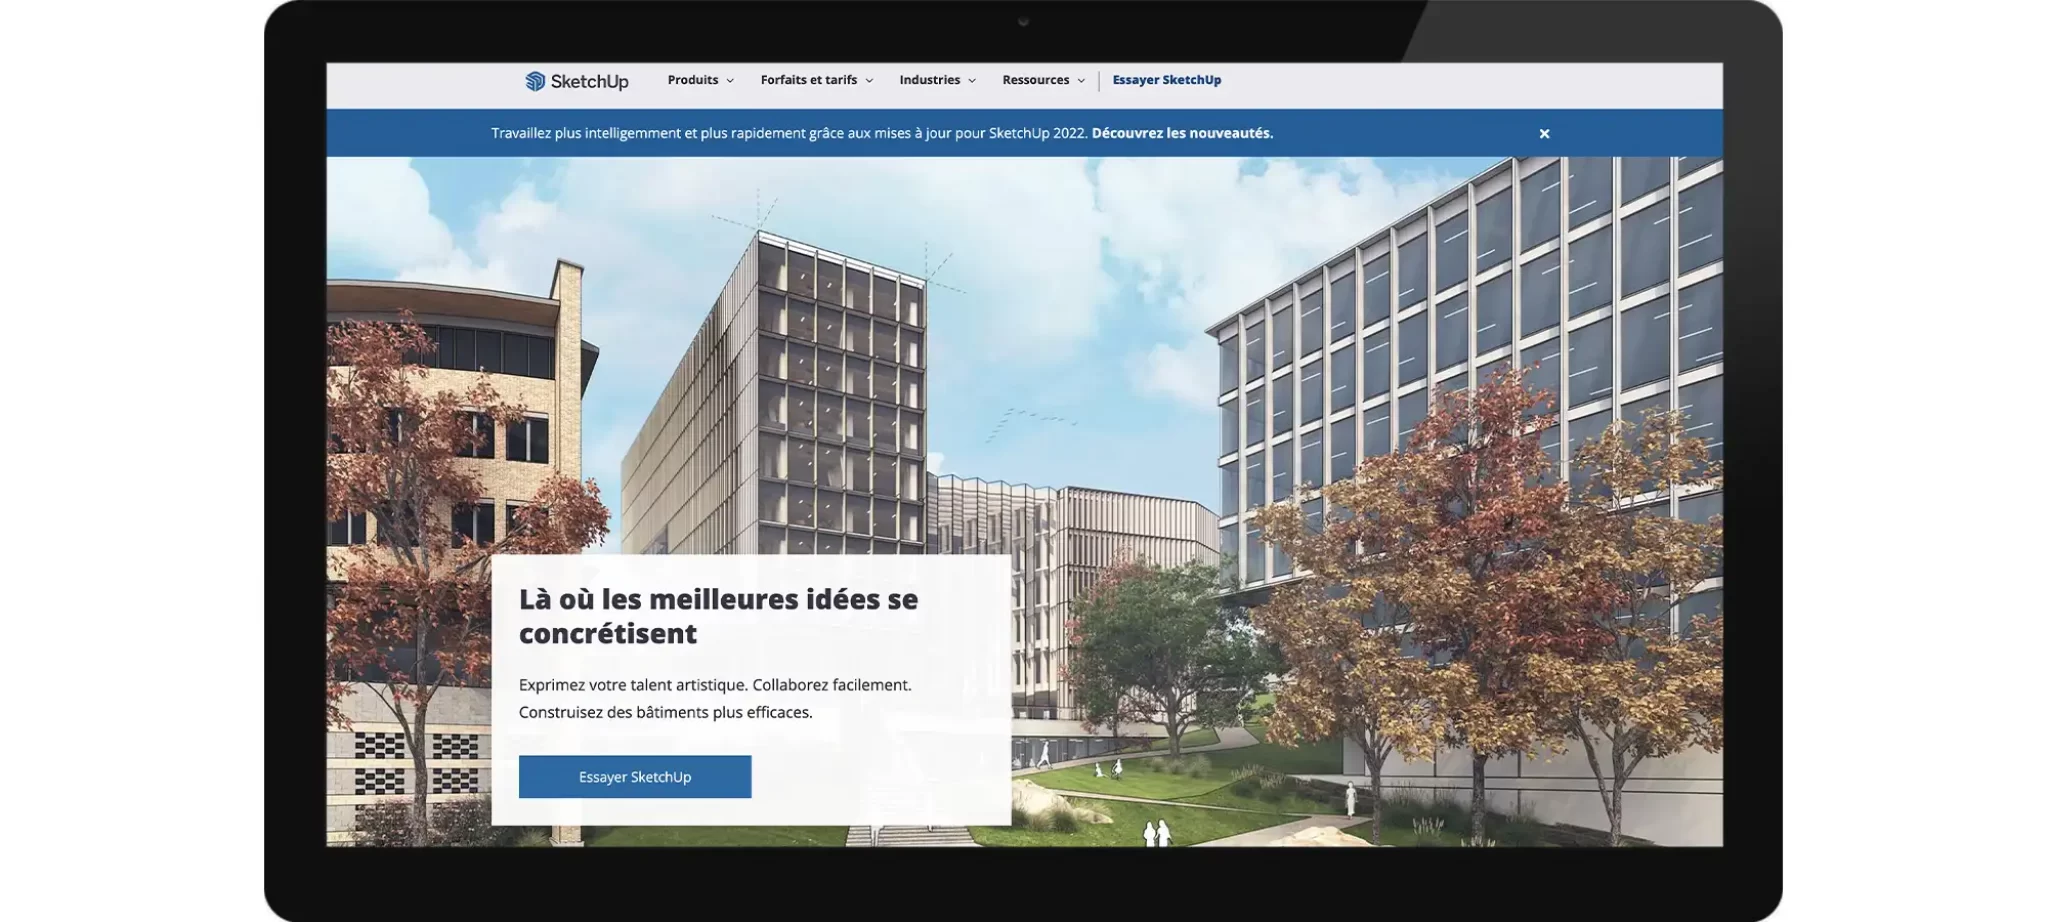The width and height of the screenshot is (2048, 922).
Task: Open the Produits menu
Action: coord(700,80)
